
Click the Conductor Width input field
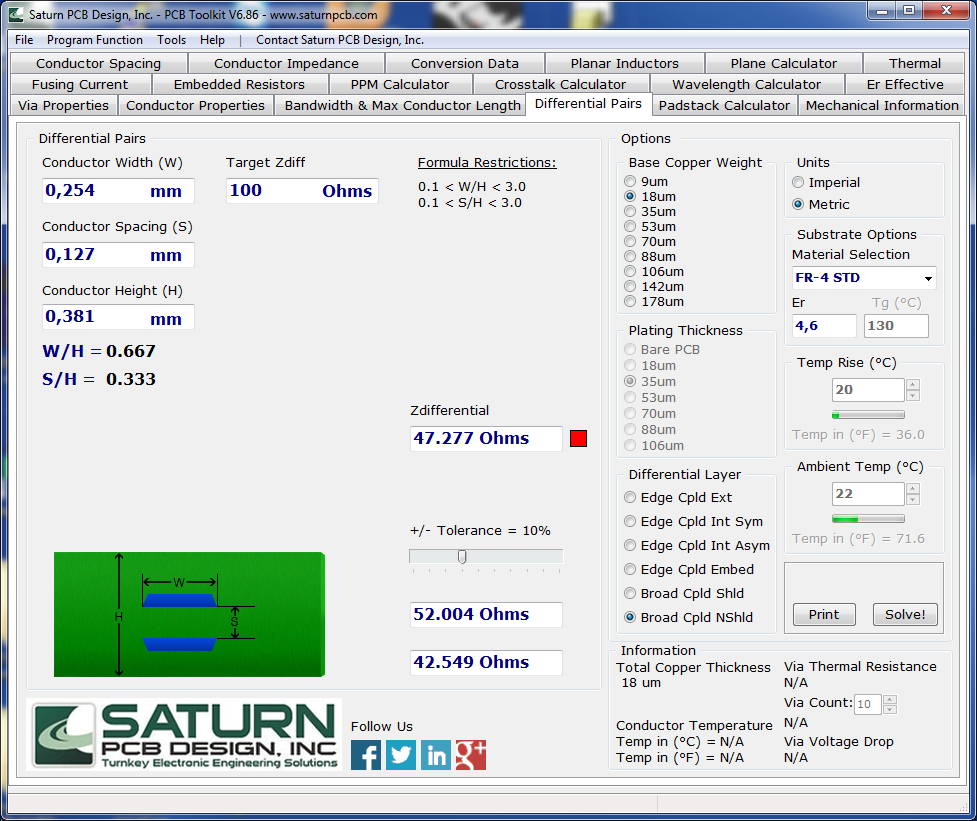pyautogui.click(x=95, y=191)
